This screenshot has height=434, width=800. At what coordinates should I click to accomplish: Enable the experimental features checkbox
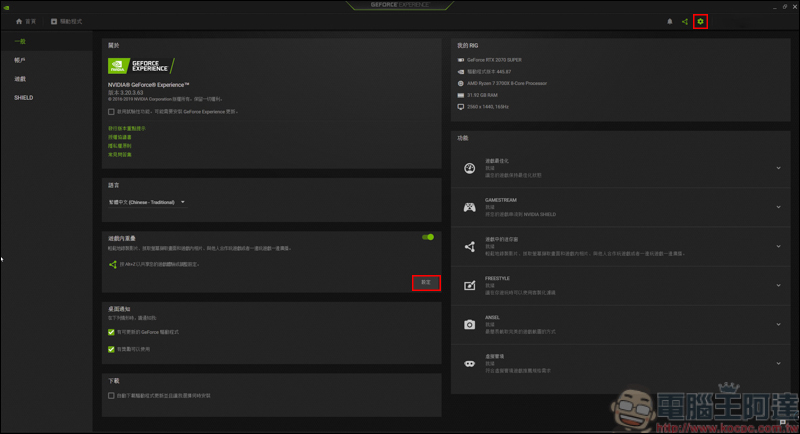(x=111, y=112)
